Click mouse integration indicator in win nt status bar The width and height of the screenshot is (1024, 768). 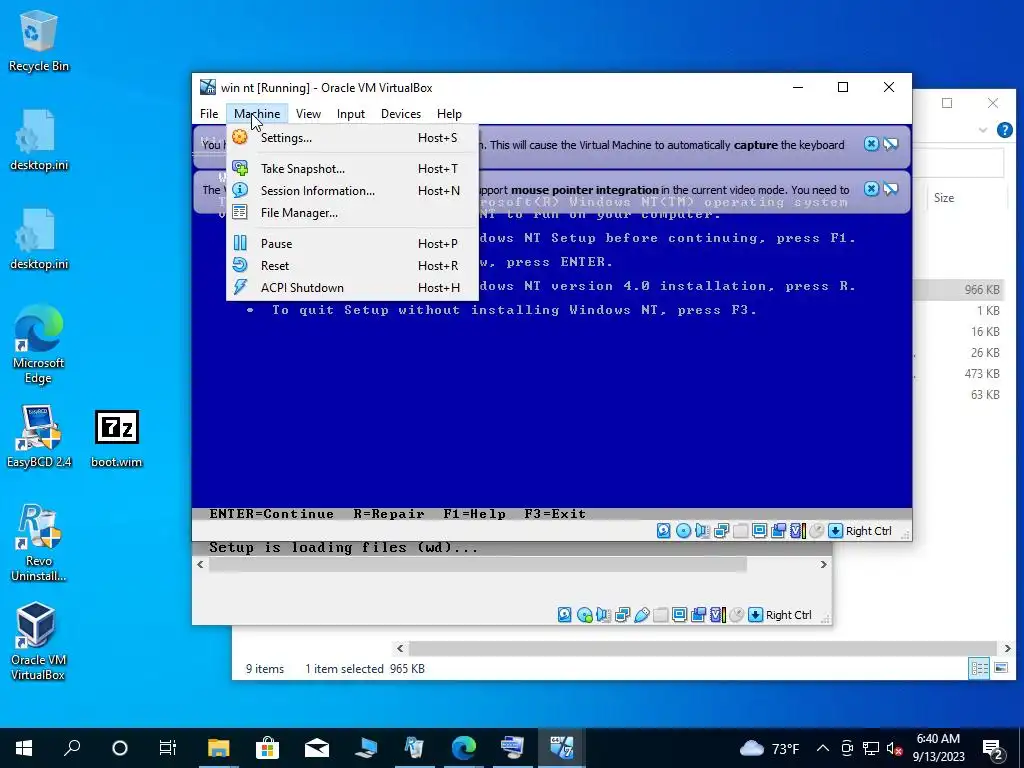coord(816,531)
